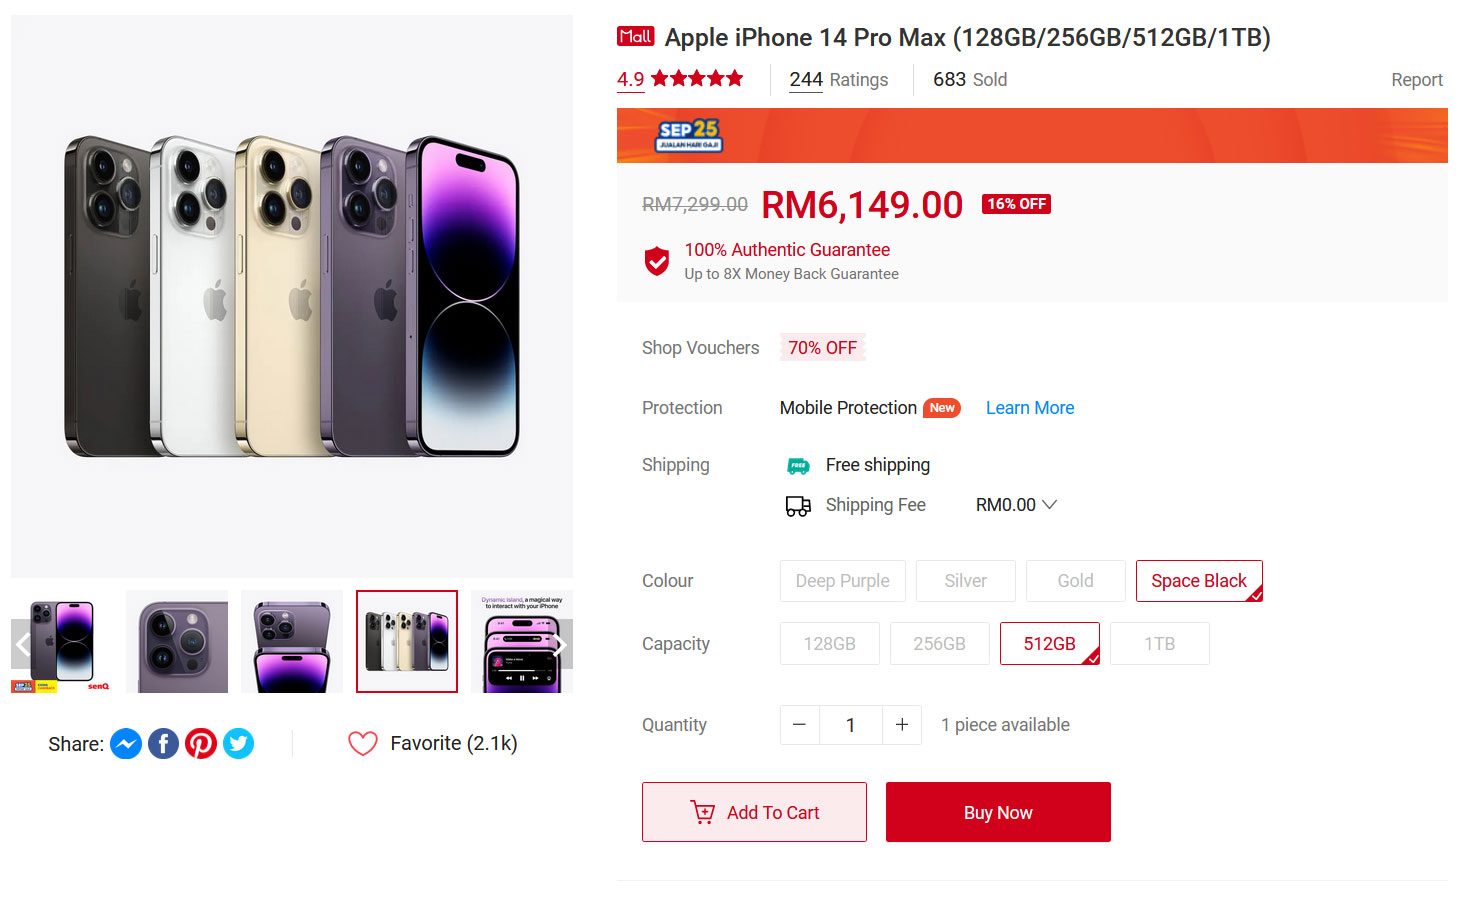Pin the product to Pinterest
Viewport: 1469px width, 900px height.
[200, 743]
